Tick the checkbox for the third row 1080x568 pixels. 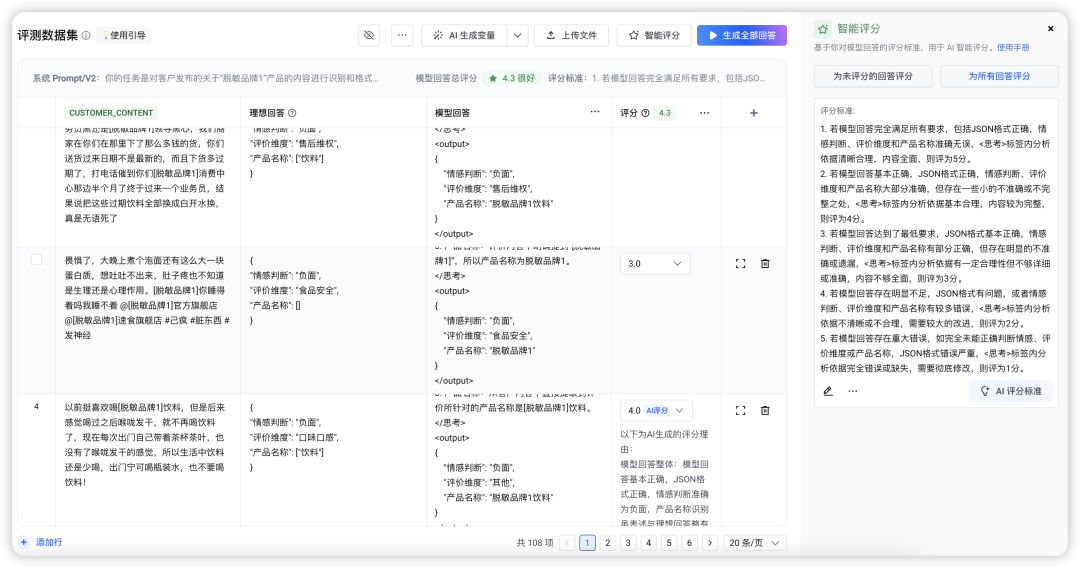[x=36, y=260]
